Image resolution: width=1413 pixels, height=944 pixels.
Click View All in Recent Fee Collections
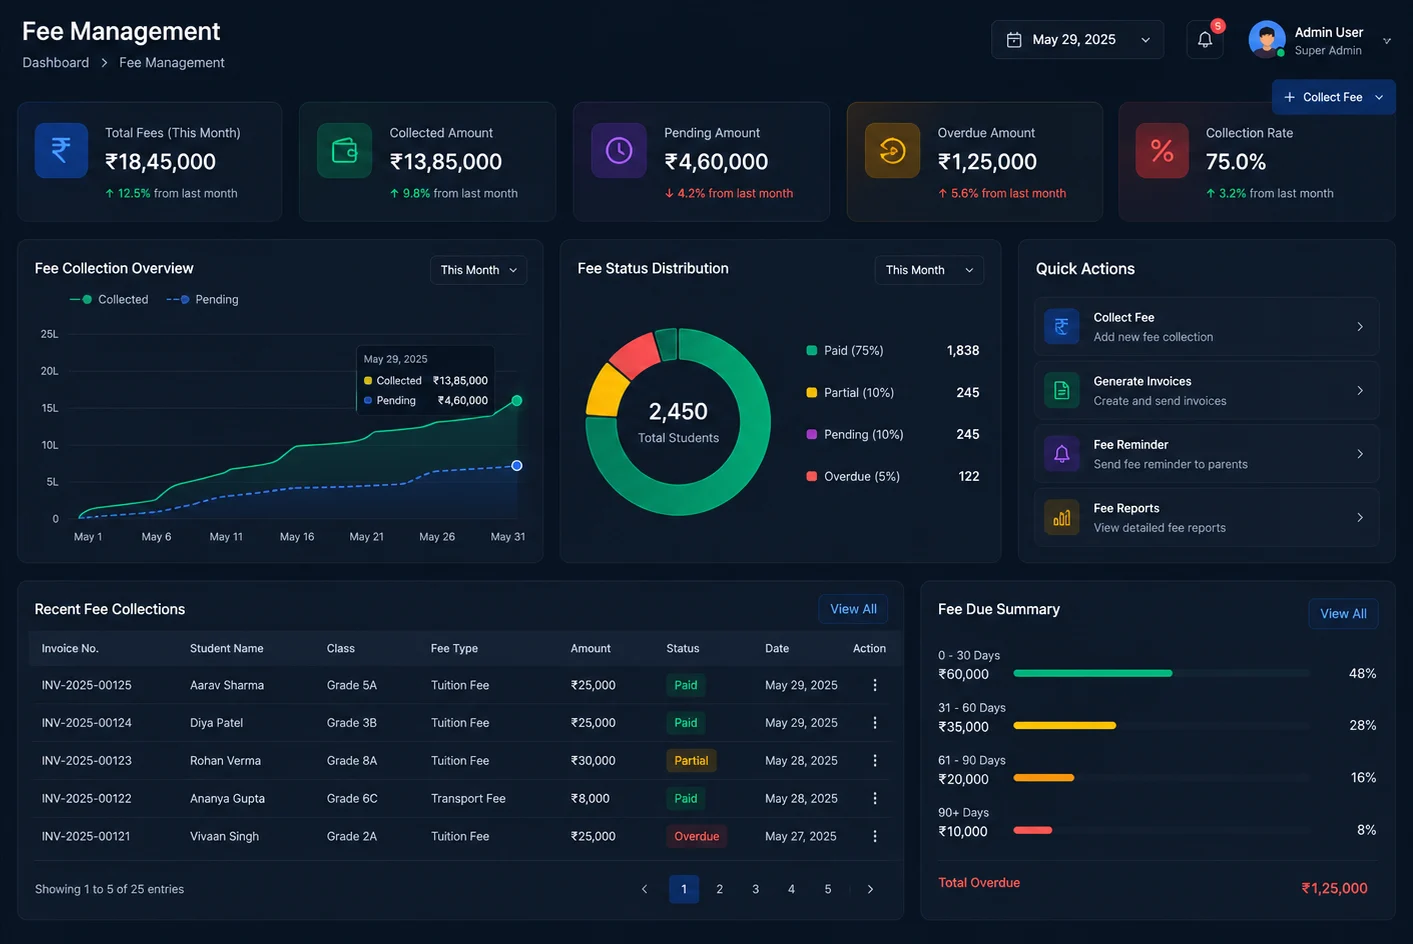click(853, 609)
